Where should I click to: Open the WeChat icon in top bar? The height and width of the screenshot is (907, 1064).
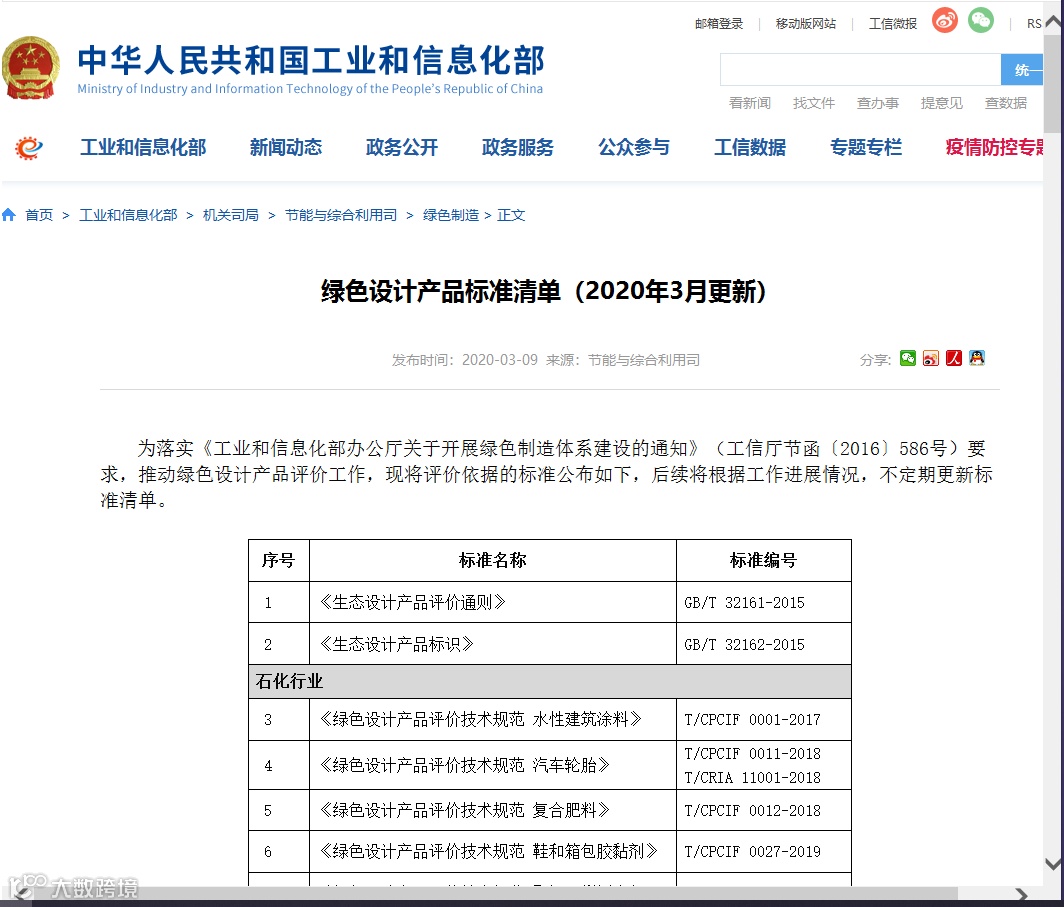click(x=981, y=20)
